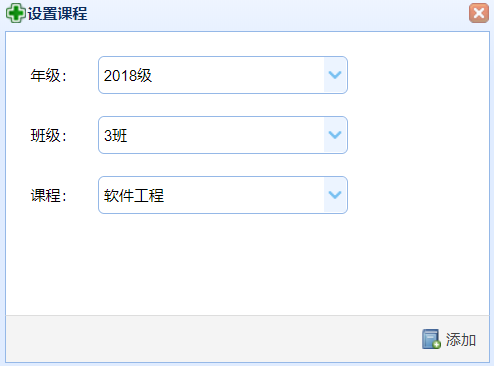
Task: Click the empty gray footer bar area
Action: pos(213,339)
